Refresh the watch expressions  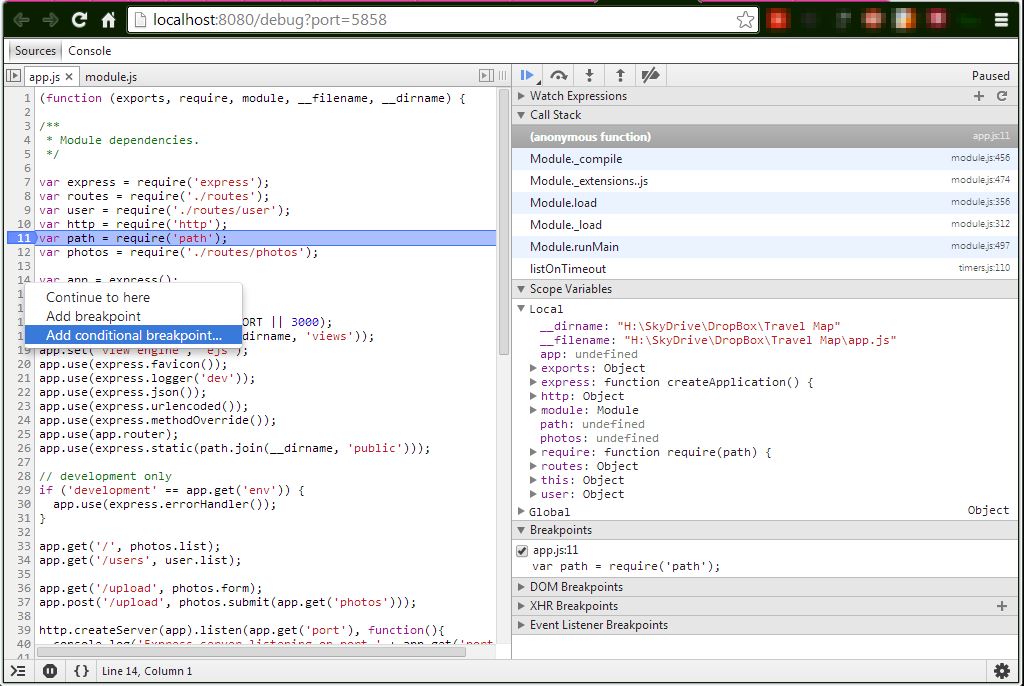coord(1002,96)
